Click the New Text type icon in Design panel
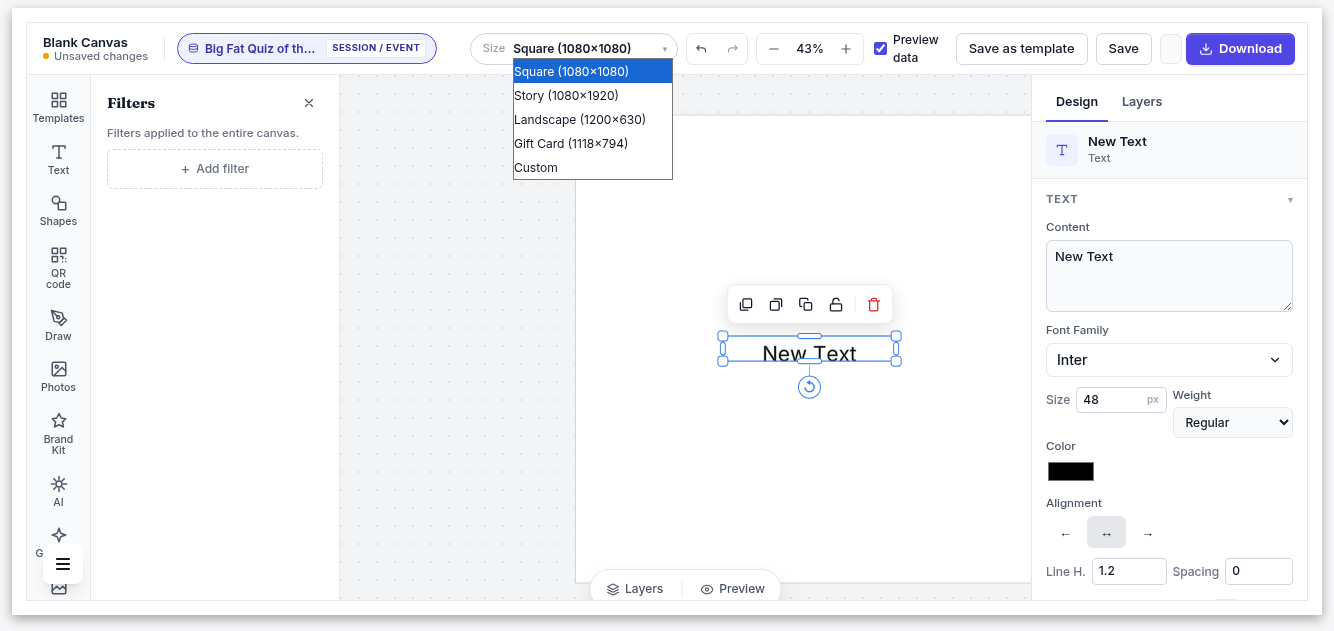Screen dimensions: 1334x631 [x=1062, y=150]
